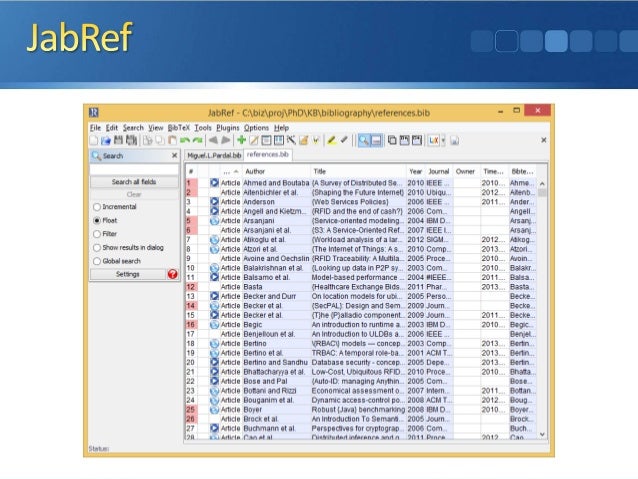Click the Cut scissors toolbar icon
The height and width of the screenshot is (479, 638).
pyautogui.click(x=147, y=140)
